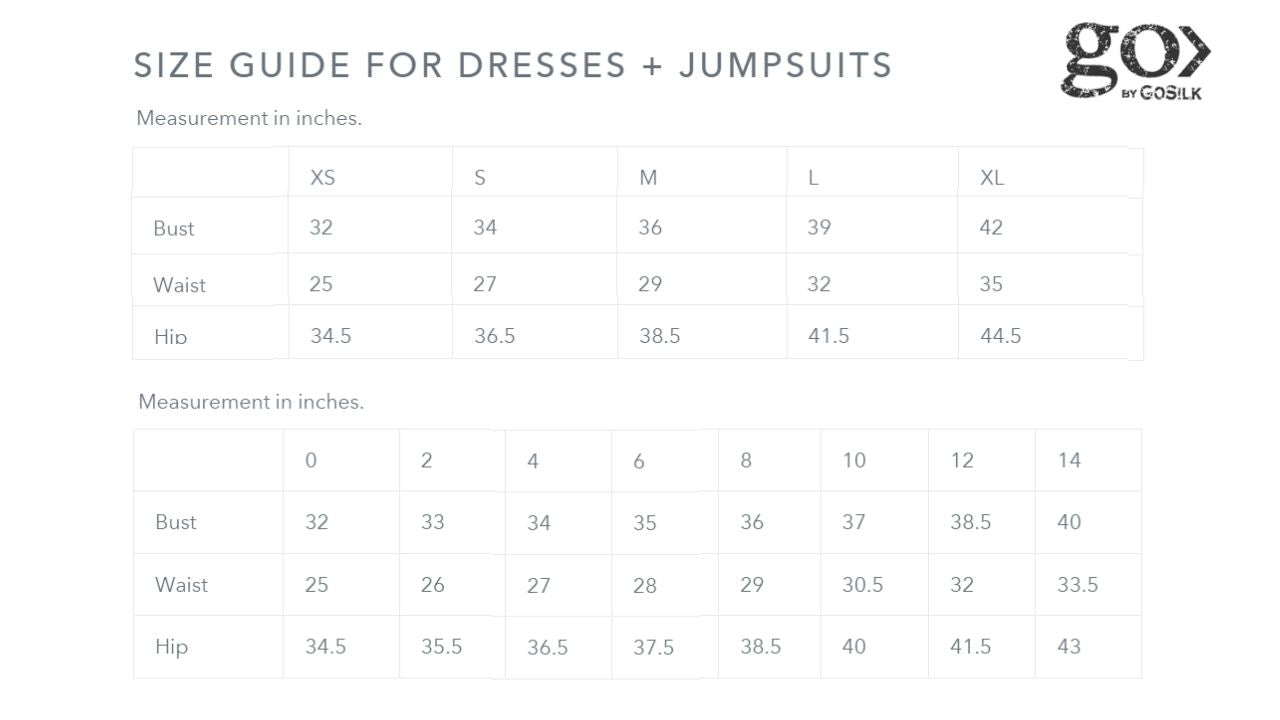Select the Hip row label in numeric-size table
This screenshot has width=1280, height=720.
point(171,646)
